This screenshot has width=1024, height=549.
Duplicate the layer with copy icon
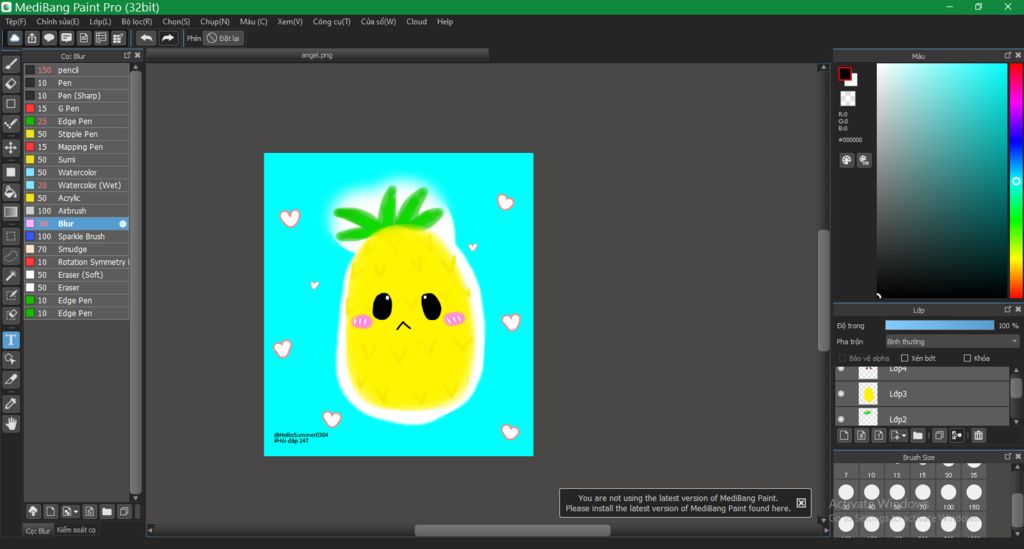939,435
